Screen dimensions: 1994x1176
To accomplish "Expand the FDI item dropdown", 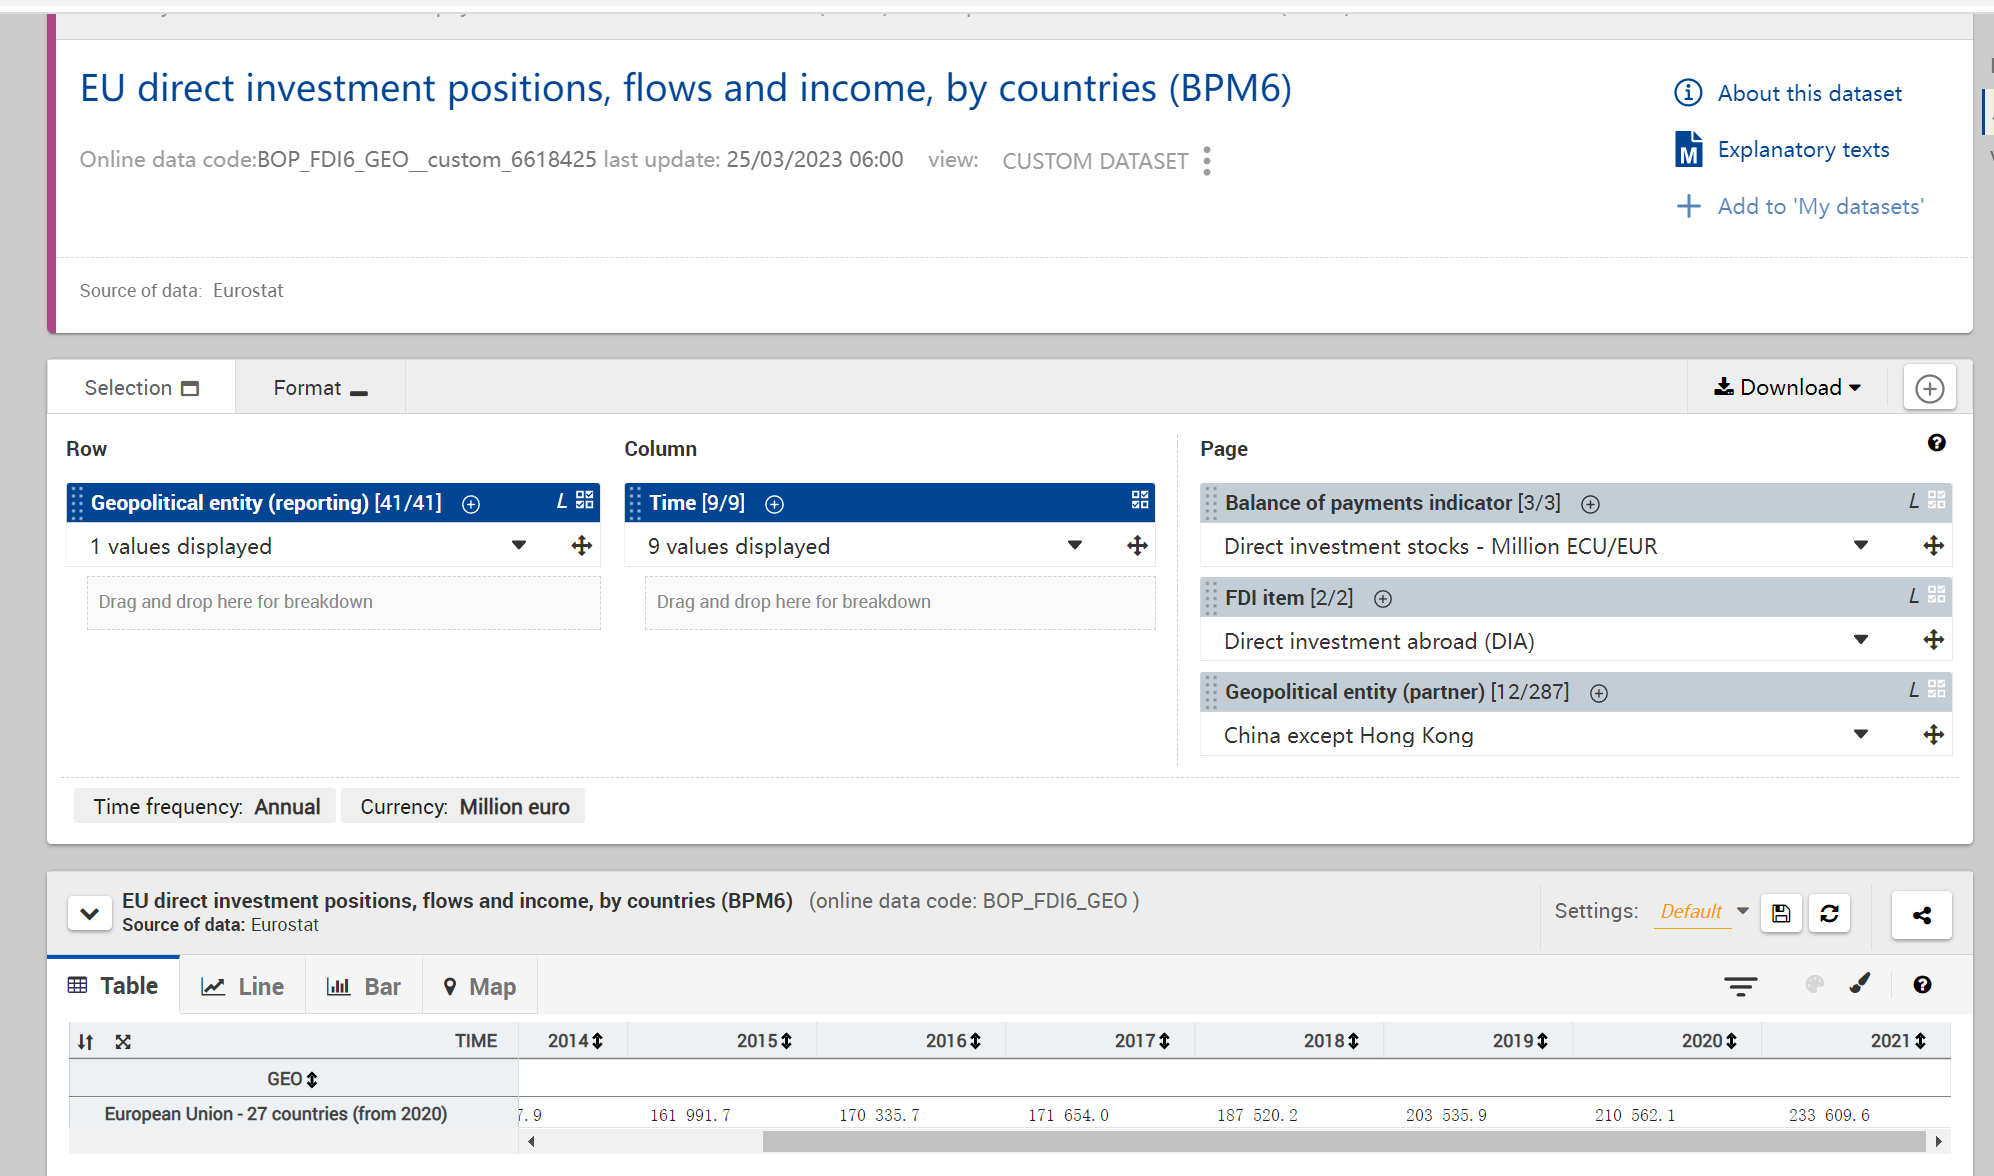I will 1860,640.
